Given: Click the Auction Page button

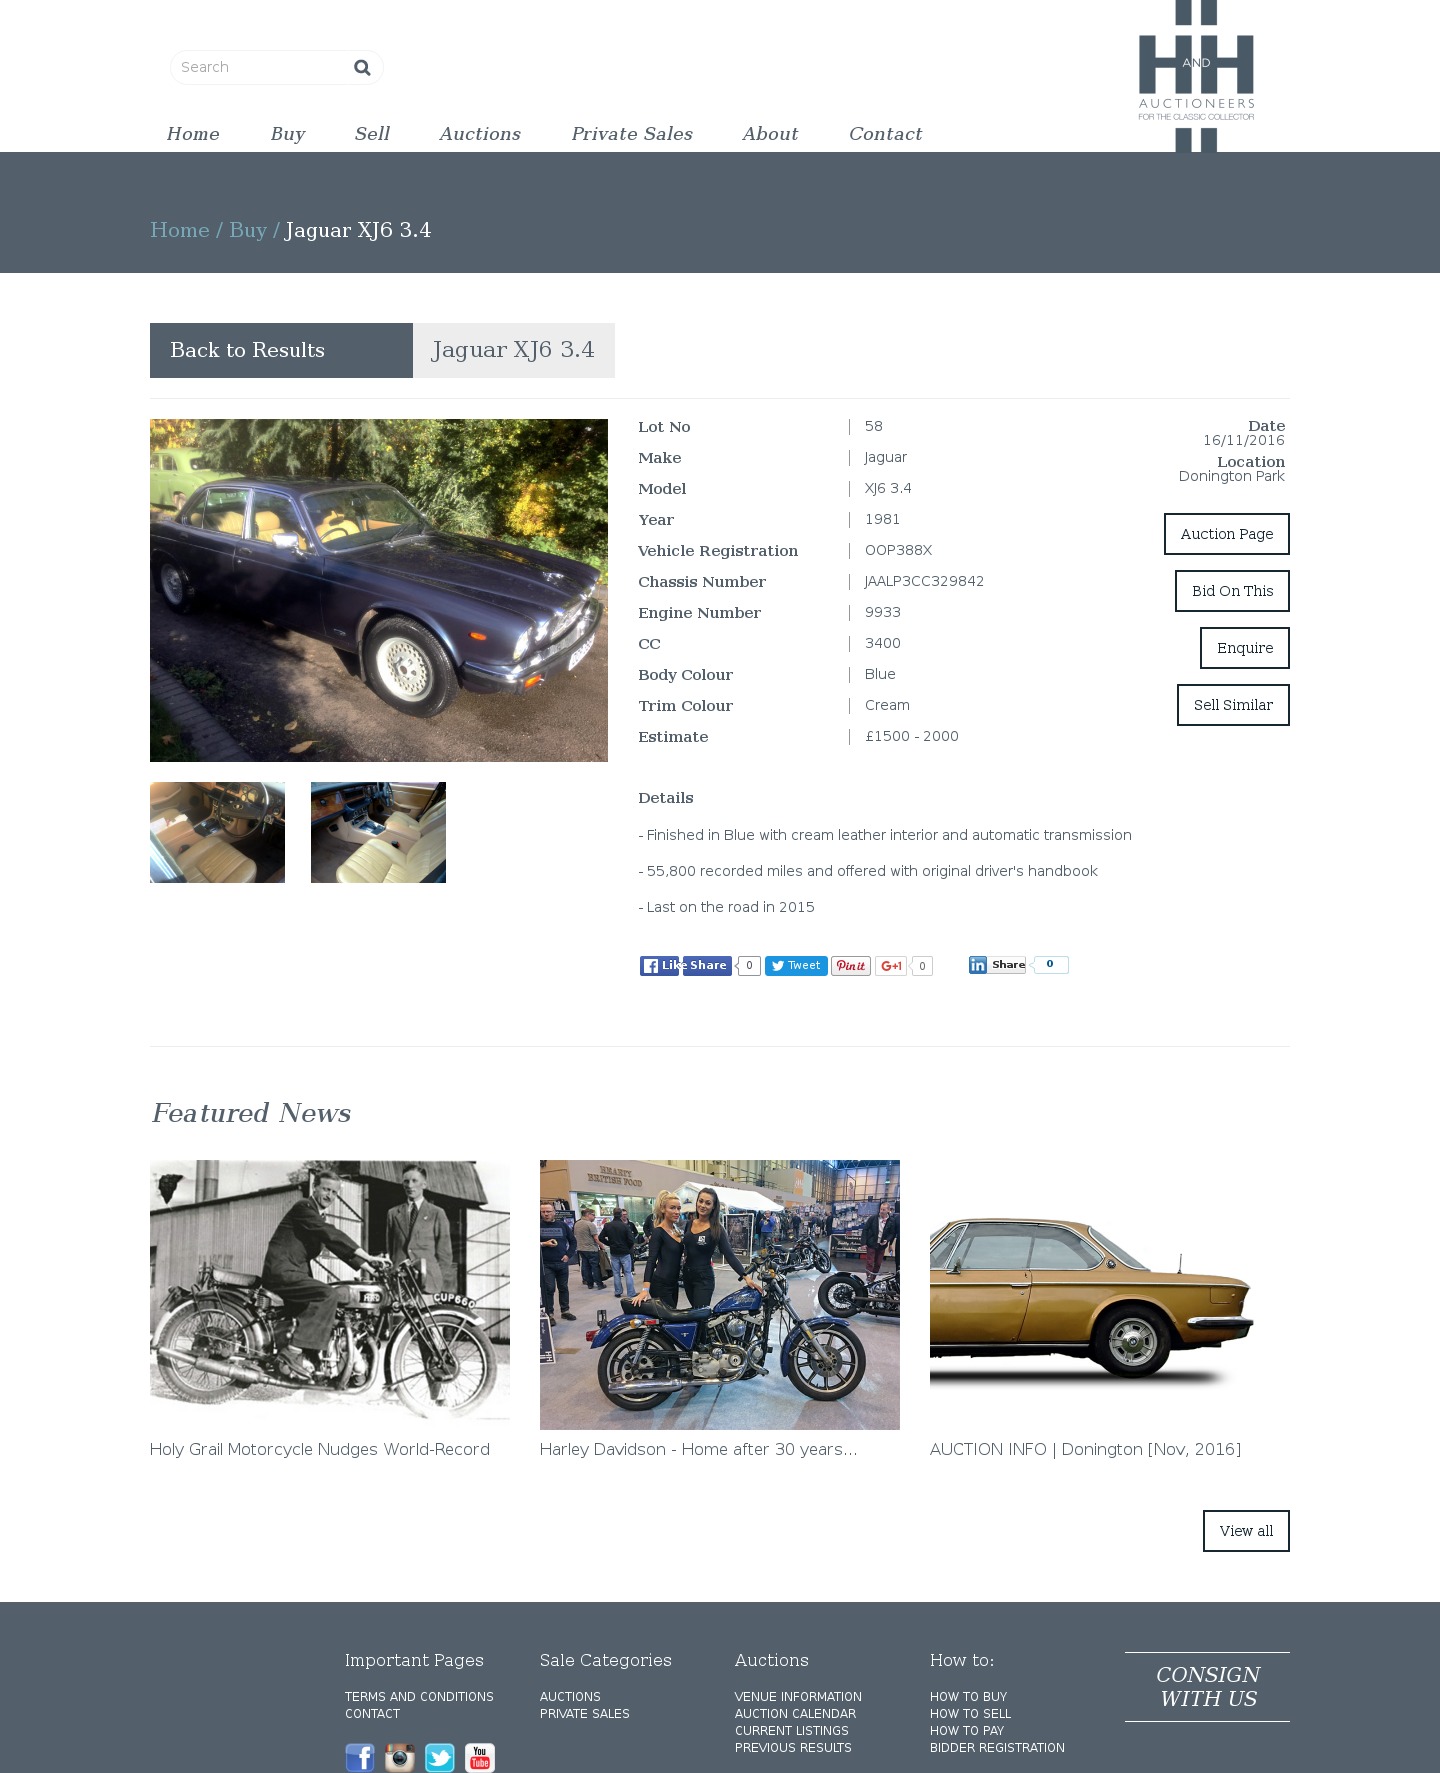Looking at the screenshot, I should [x=1227, y=534].
